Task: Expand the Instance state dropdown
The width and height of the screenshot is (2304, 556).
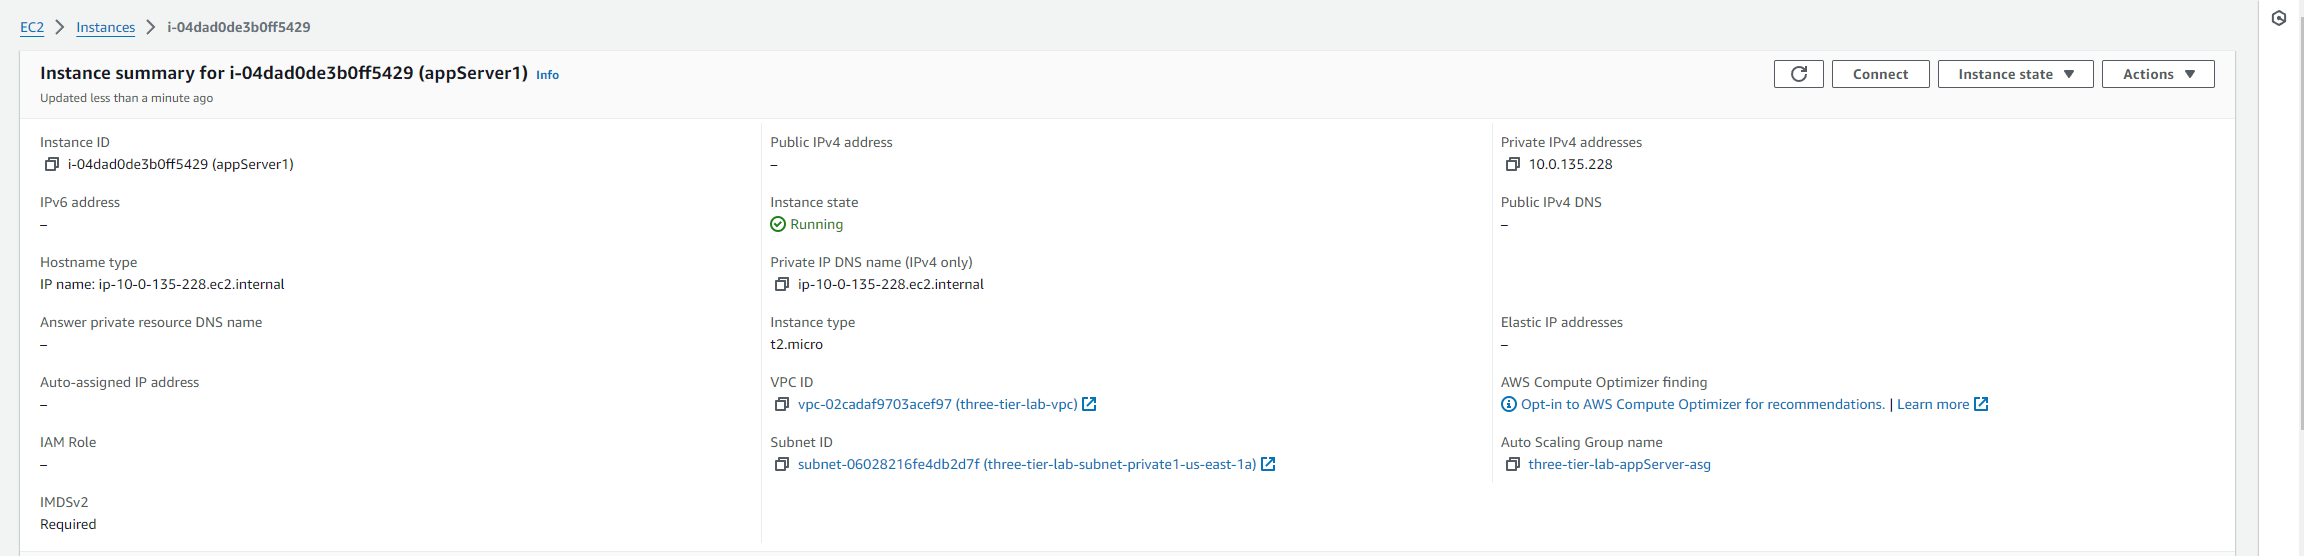Action: tap(2015, 74)
